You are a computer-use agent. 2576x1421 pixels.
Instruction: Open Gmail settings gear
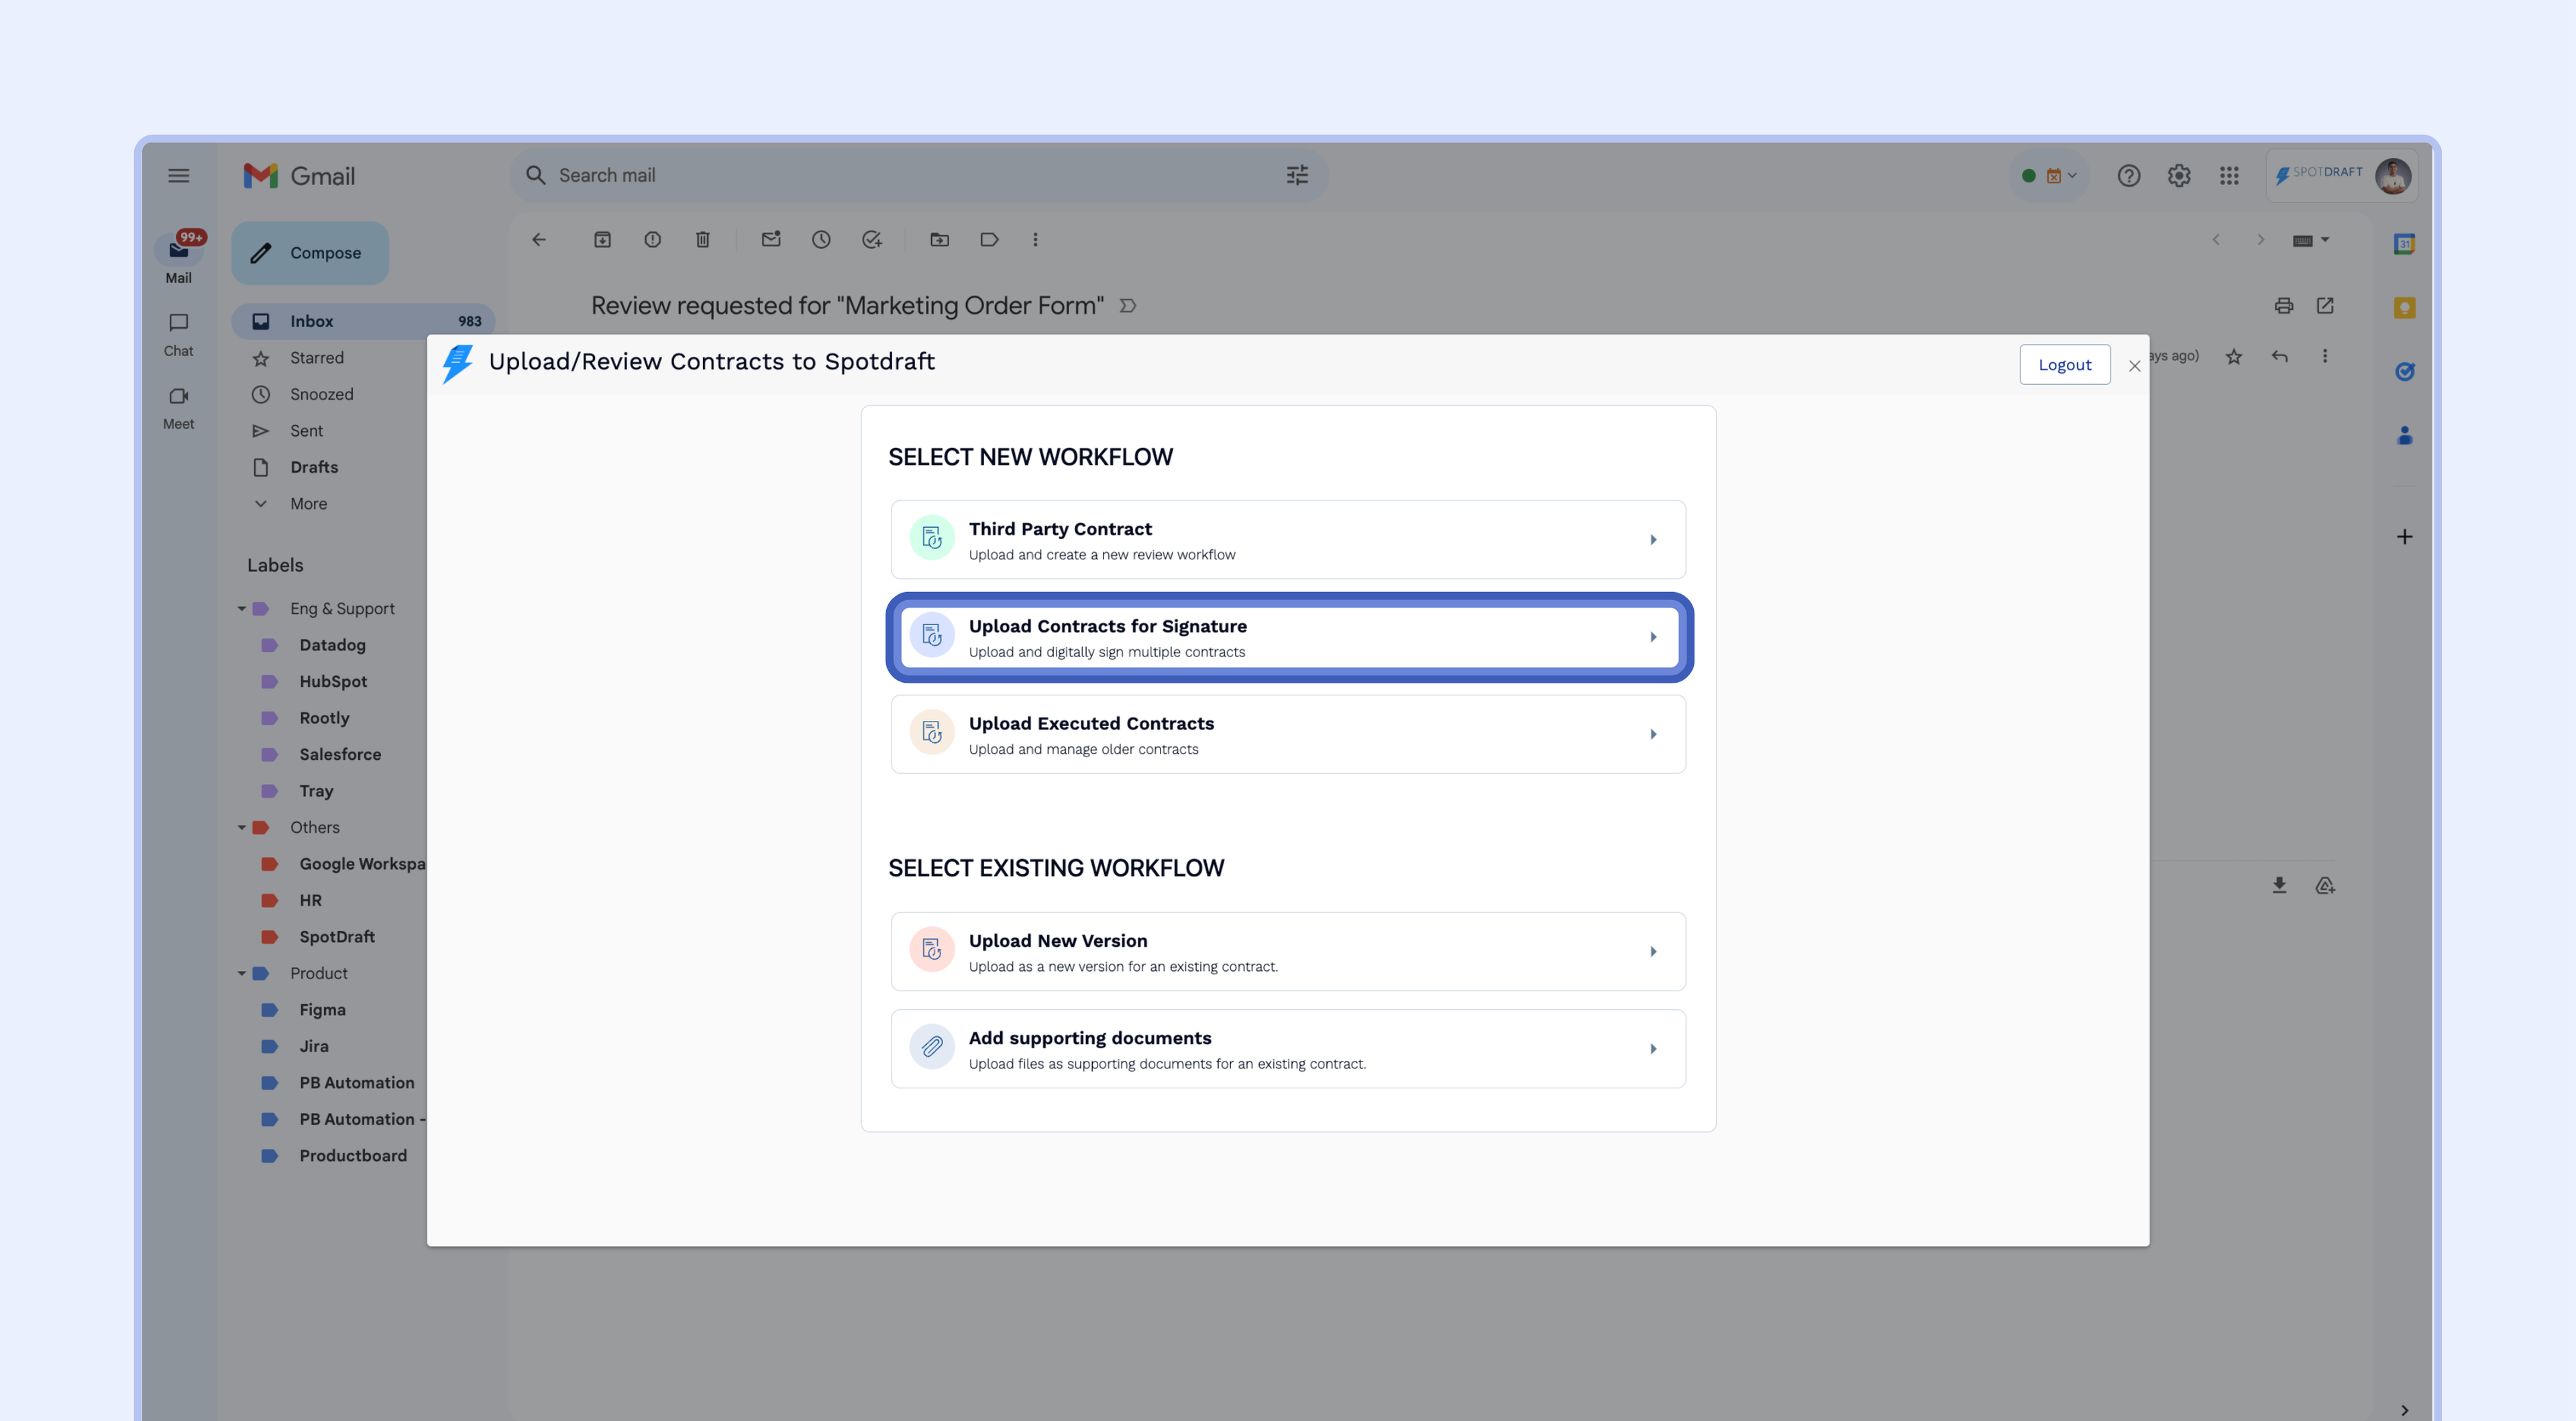click(x=2179, y=176)
